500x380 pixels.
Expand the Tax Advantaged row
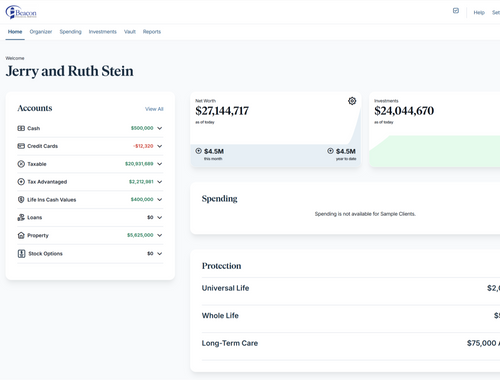pos(160,182)
